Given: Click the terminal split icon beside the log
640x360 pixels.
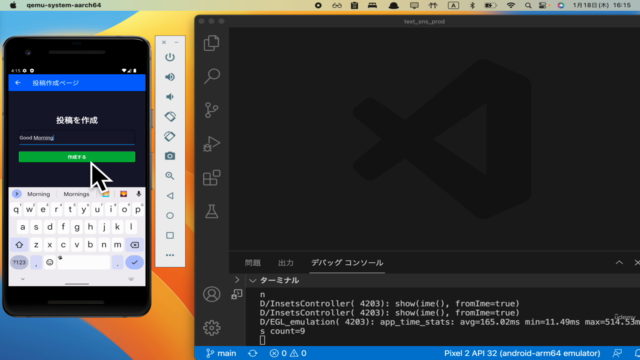Looking at the screenshot, I should [x=237, y=294].
